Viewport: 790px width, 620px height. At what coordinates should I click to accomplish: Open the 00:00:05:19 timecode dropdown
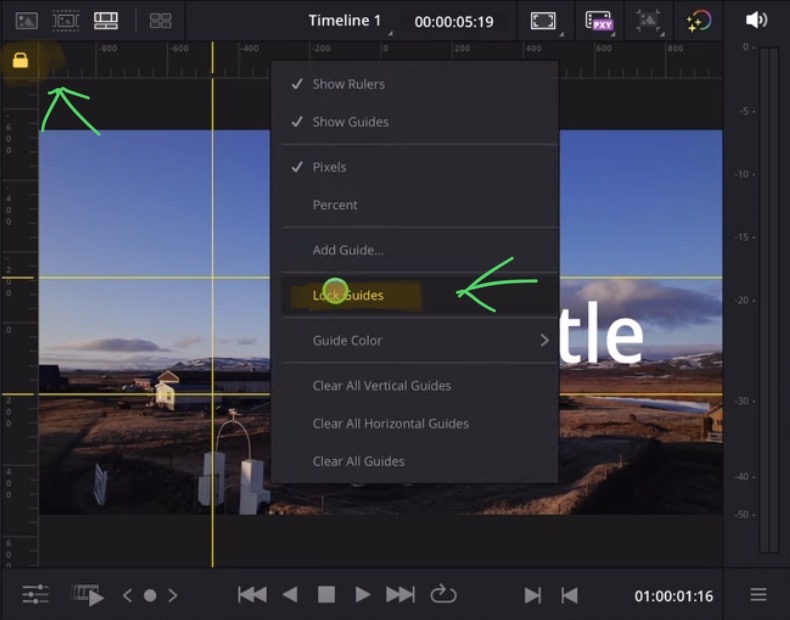[455, 21]
